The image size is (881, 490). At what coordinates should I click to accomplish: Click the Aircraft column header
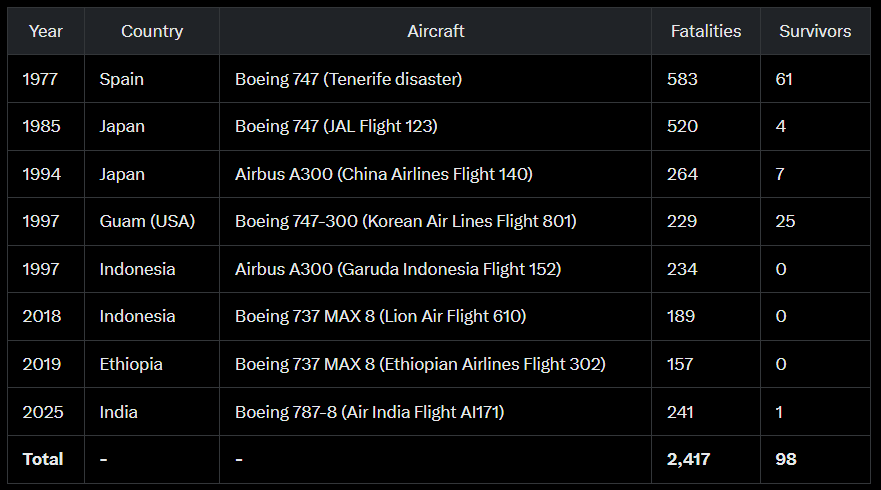(435, 31)
